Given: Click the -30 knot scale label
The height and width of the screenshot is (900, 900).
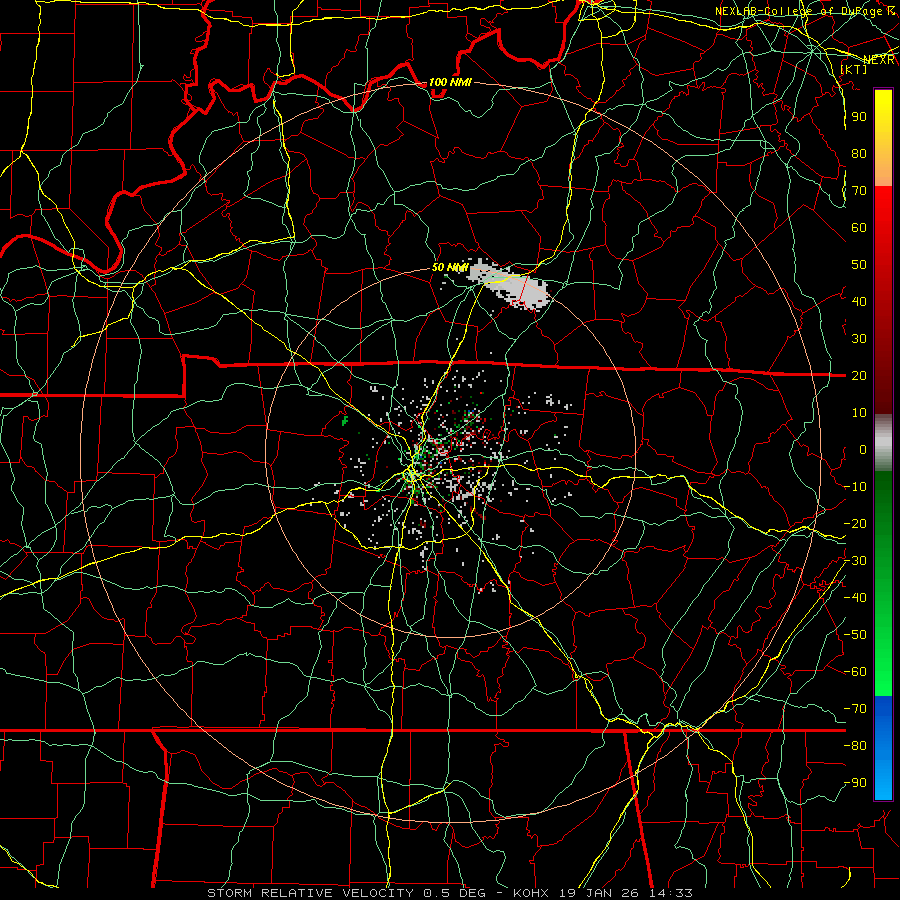Looking at the screenshot, I should pos(856,561).
